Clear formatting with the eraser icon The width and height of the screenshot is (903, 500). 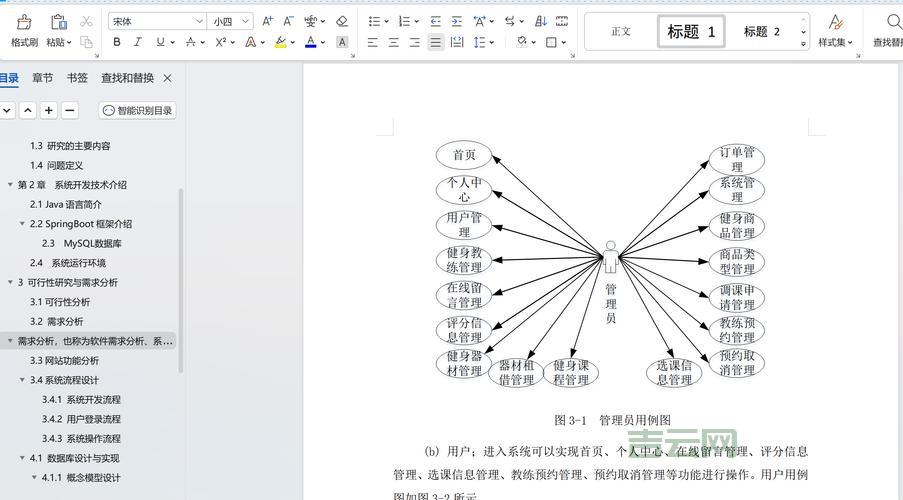[342, 21]
